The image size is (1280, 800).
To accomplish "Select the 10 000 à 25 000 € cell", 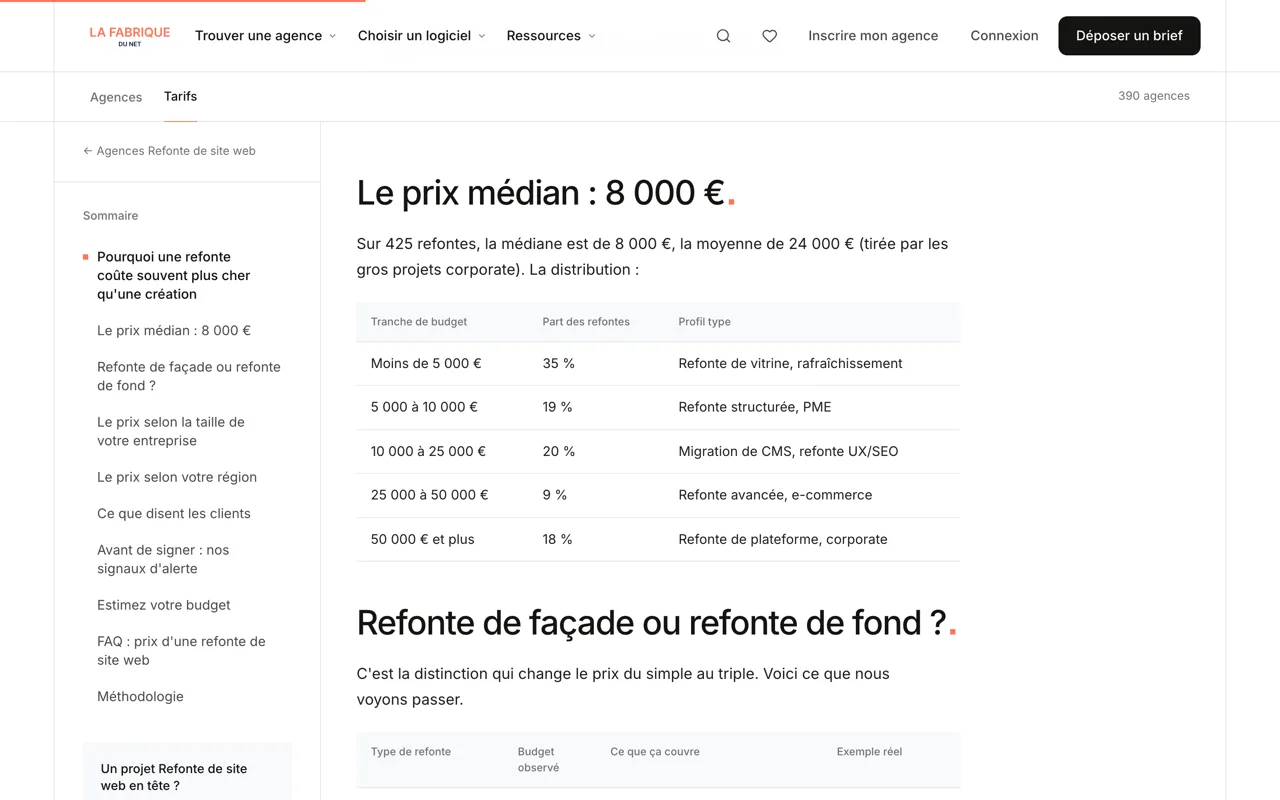I will pyautogui.click(x=428, y=451).
